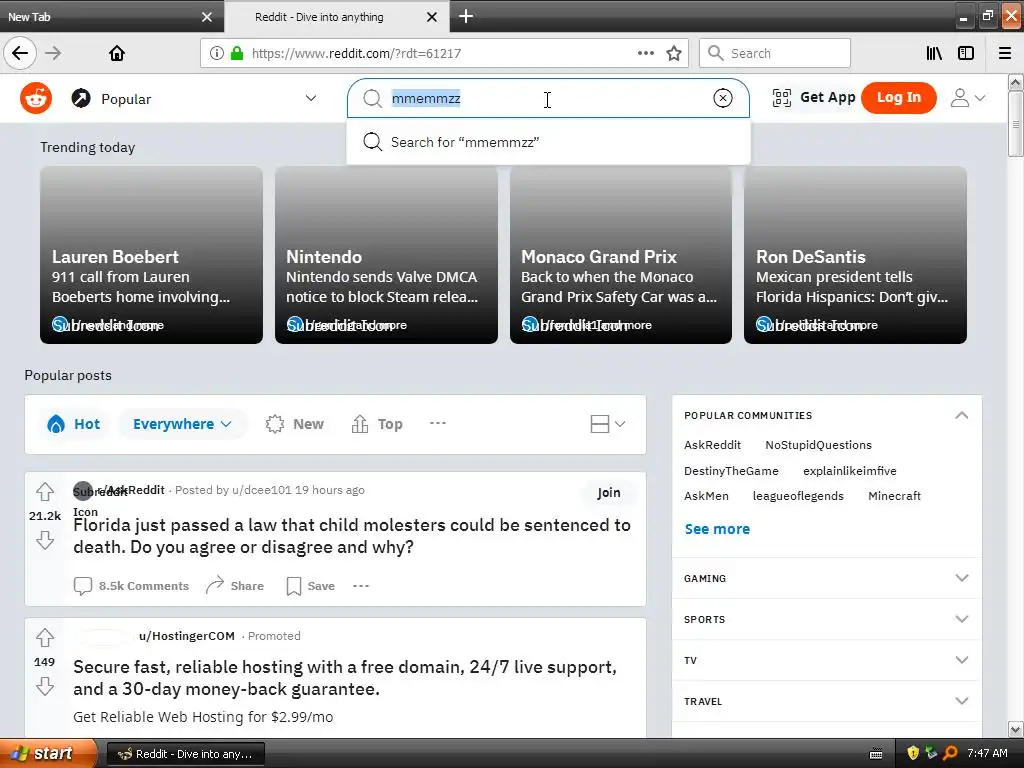Open the Ron DeSantis trending card

pyautogui.click(x=855, y=255)
